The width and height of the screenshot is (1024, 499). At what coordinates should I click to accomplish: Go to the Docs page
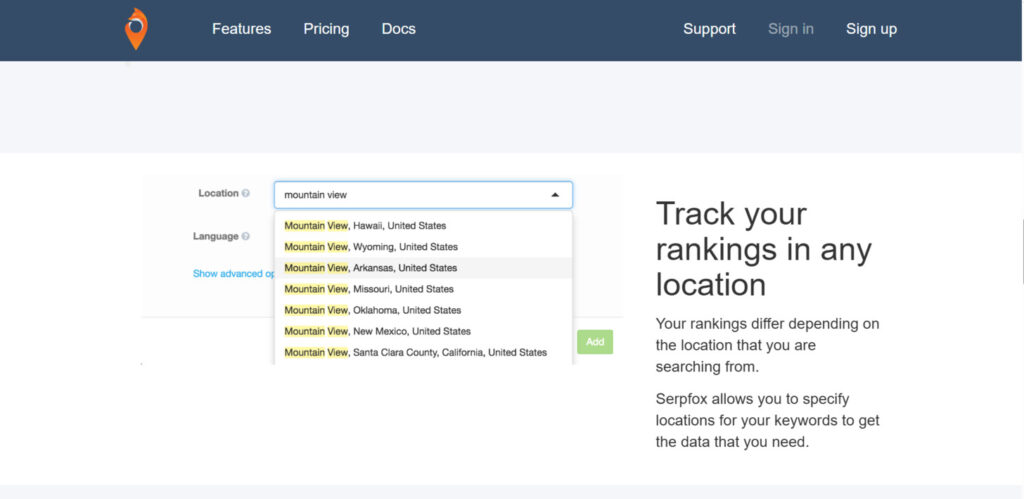pos(398,29)
